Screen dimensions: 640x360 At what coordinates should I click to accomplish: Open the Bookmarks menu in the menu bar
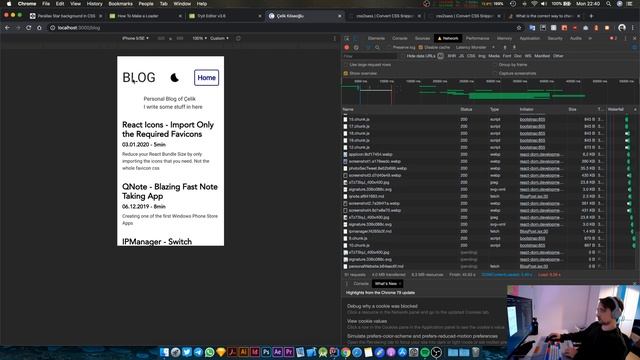120,4
